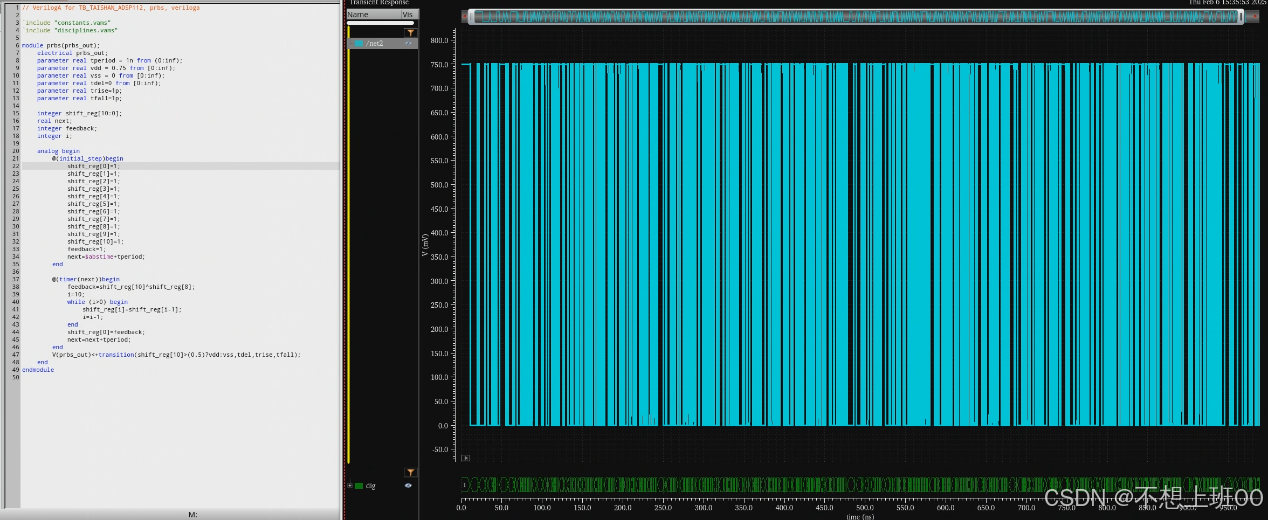This screenshot has width=1268, height=520.
Task: Click the time (ns) axis title
Action: 862,516
